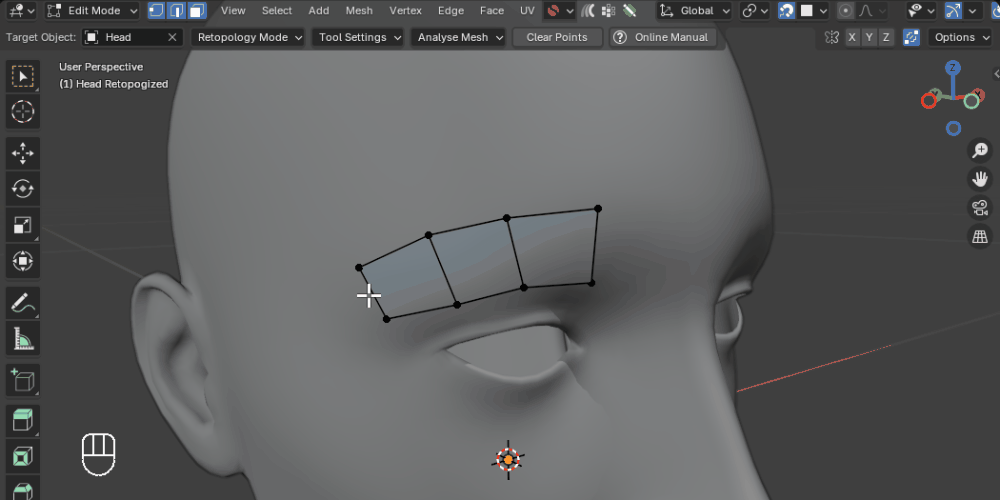
Task: Open the View menu
Action: [233, 10]
